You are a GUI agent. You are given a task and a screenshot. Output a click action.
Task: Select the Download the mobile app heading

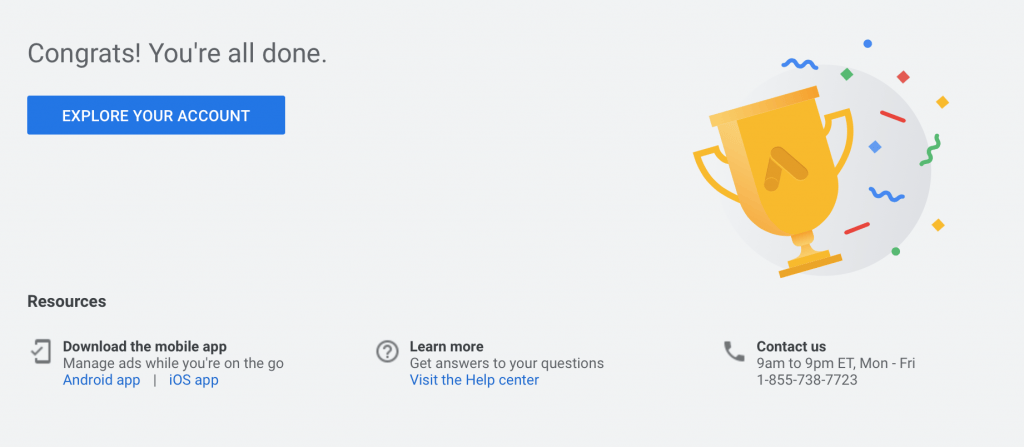tap(144, 346)
